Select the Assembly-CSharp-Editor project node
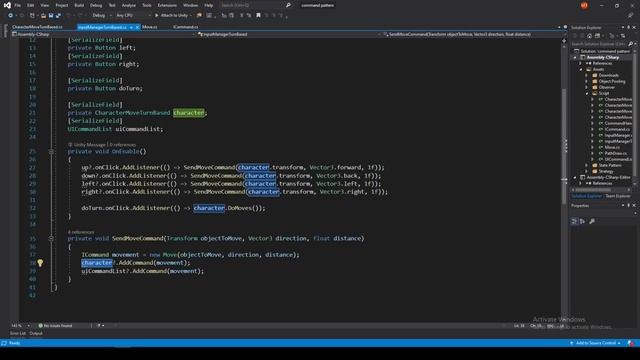 608,178
